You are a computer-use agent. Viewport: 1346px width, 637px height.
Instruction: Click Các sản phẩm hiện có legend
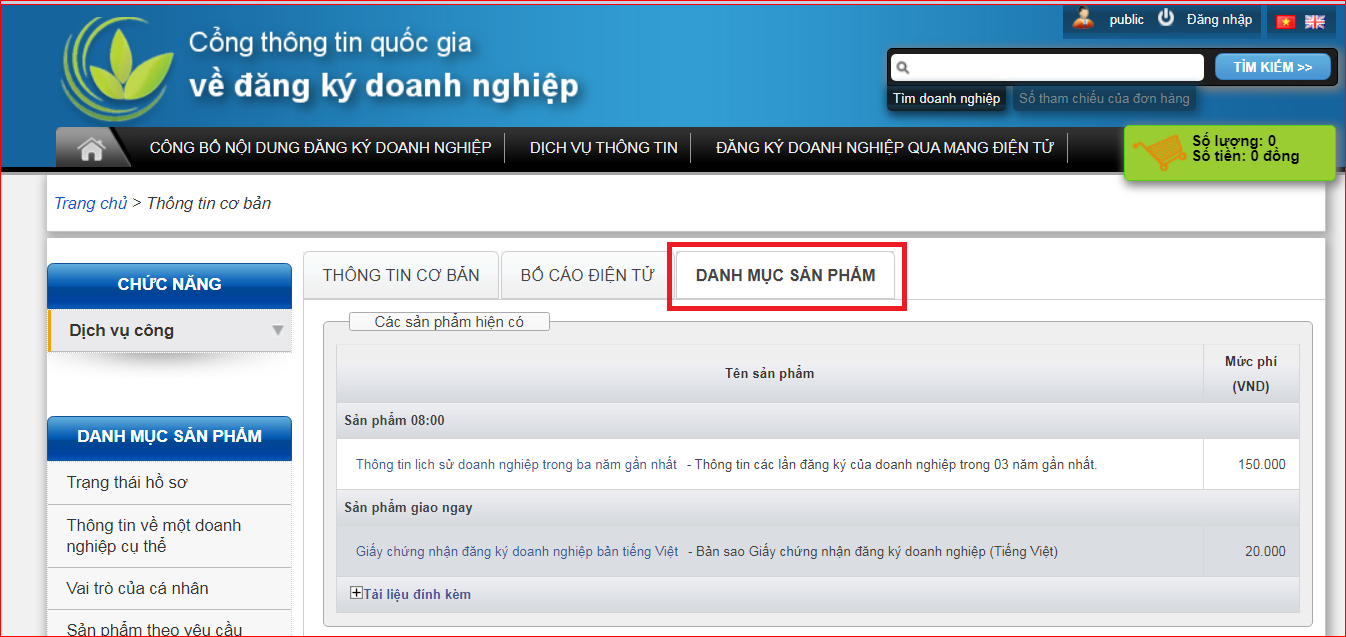449,322
